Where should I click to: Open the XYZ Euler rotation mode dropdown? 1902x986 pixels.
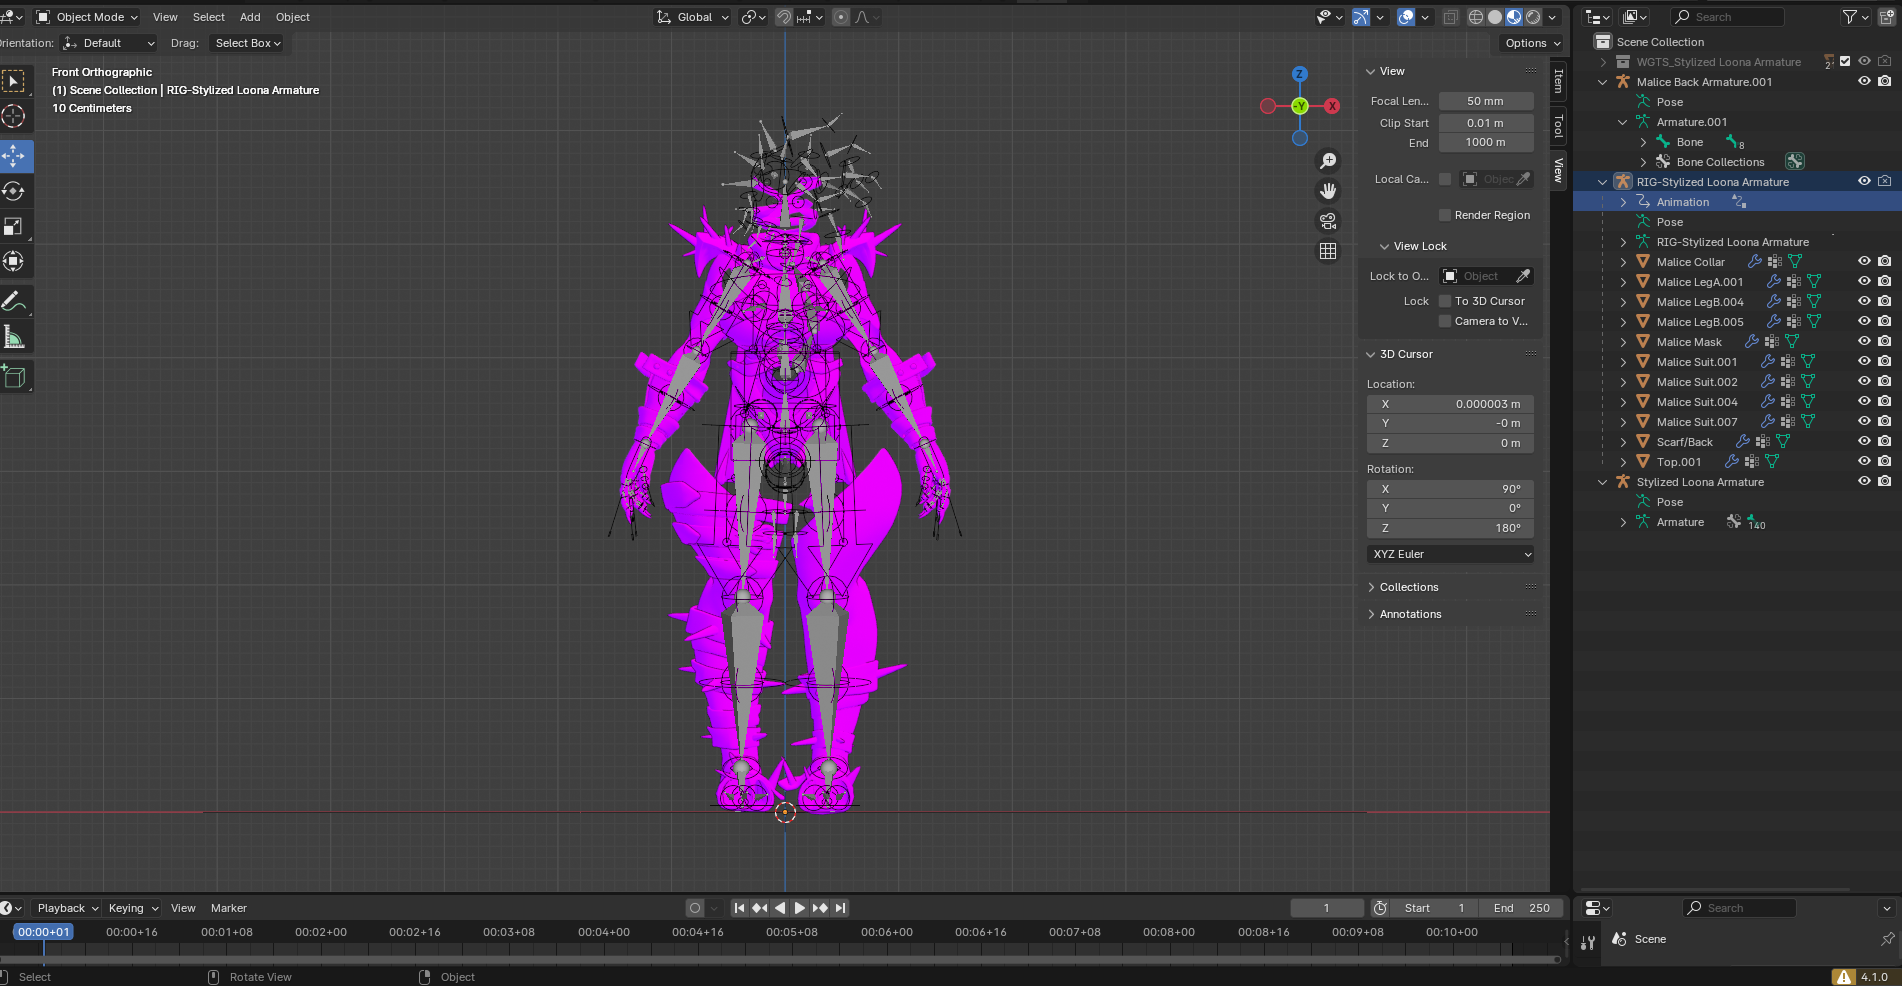[1450, 554]
